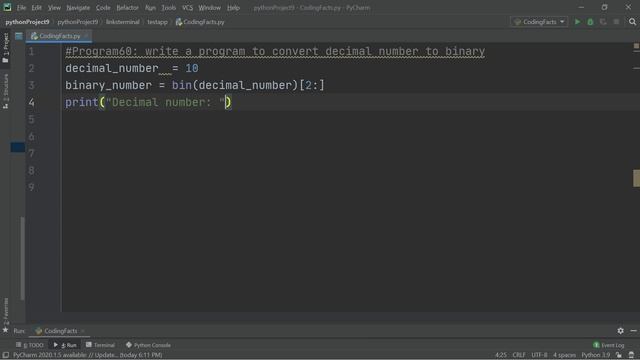Open the Tools menu
Image resolution: width=640 pixels, height=360 pixels.
coord(168,8)
